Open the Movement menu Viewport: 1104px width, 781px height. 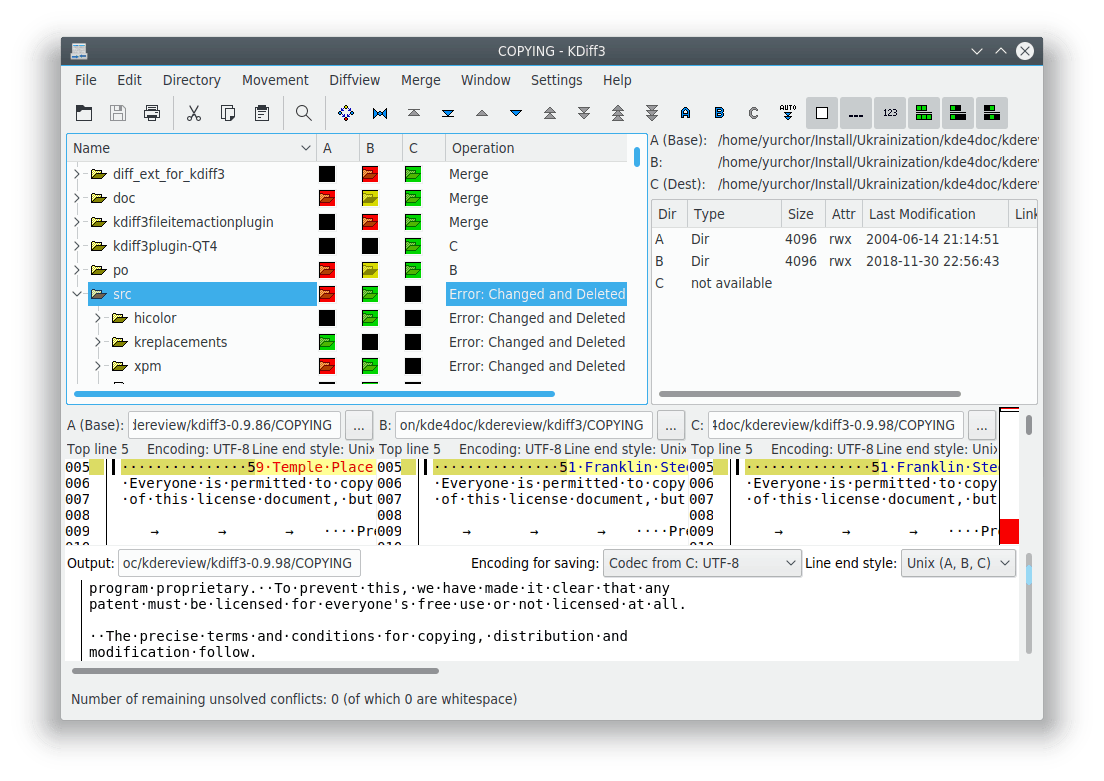click(x=275, y=80)
